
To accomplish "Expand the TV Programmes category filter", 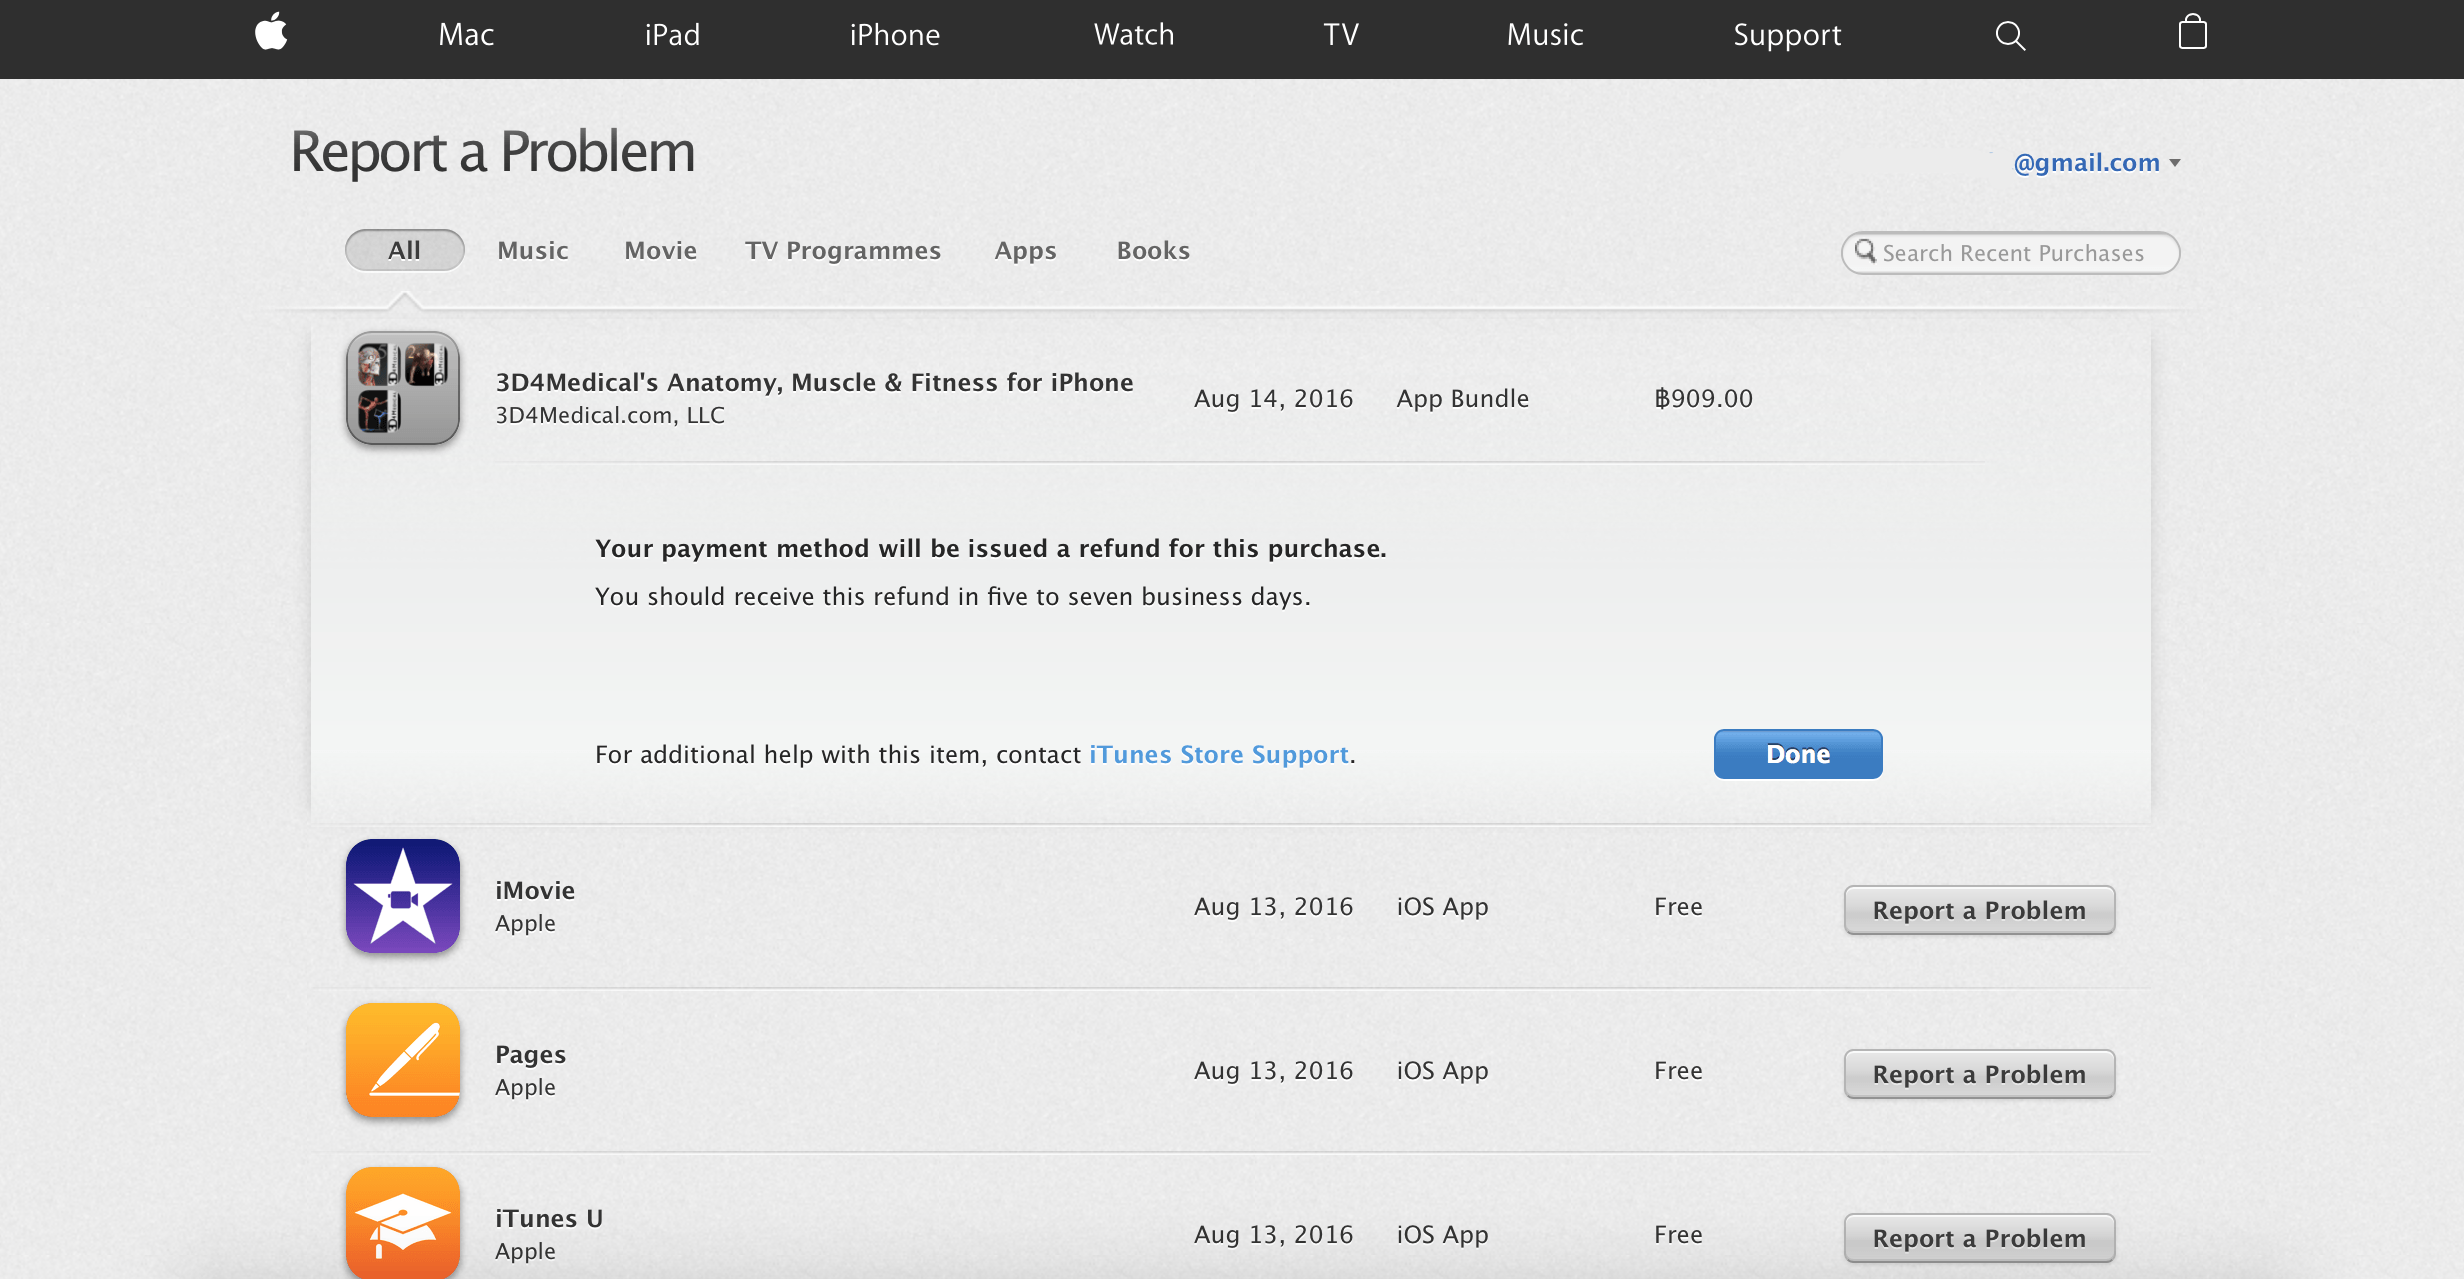I will pos(843,251).
